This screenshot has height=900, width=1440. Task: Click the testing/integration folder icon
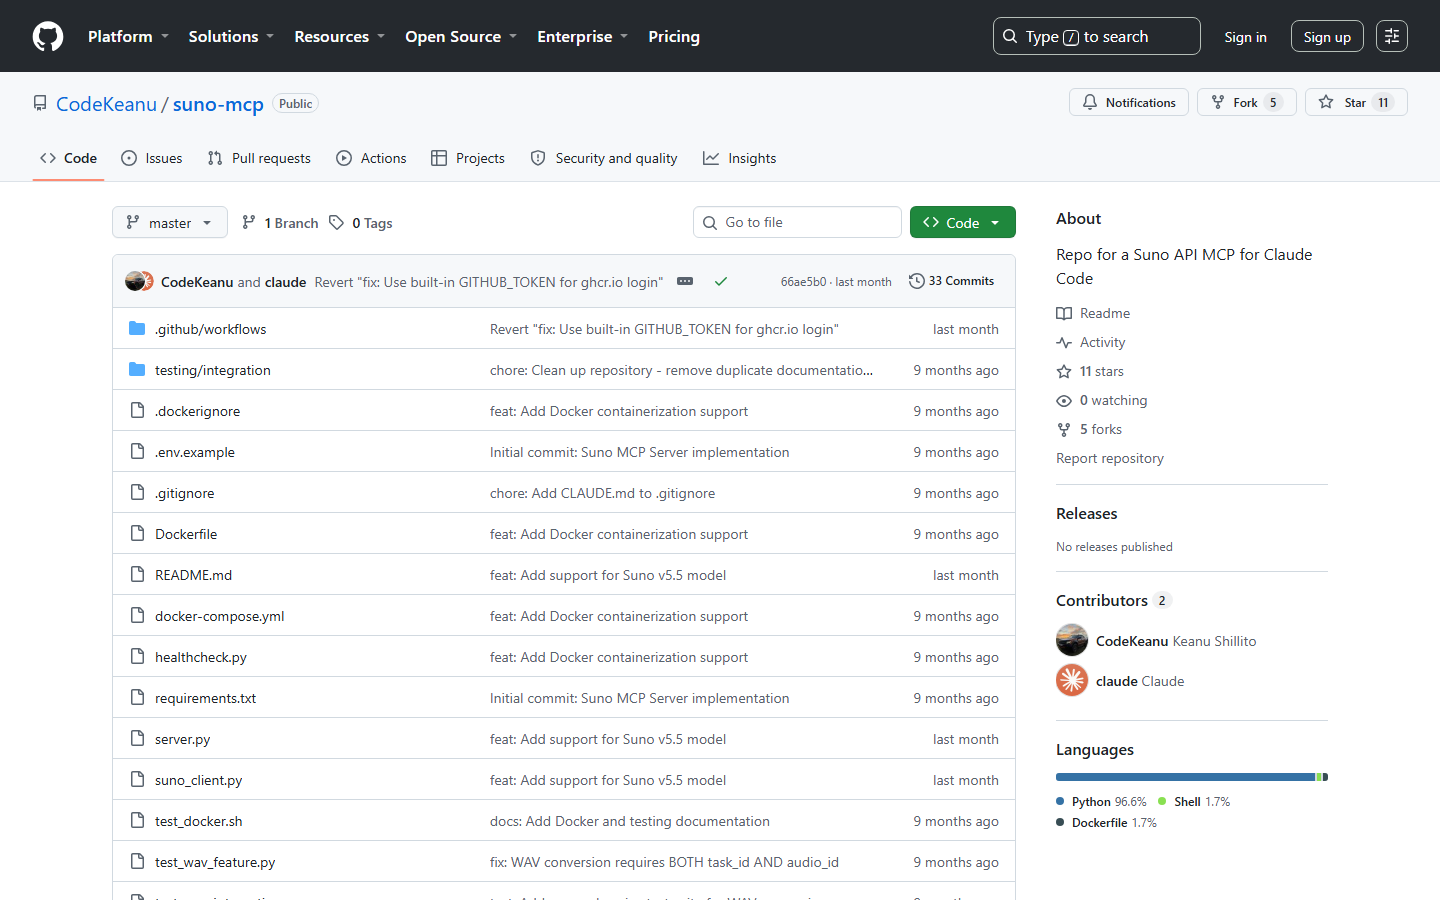coord(137,369)
